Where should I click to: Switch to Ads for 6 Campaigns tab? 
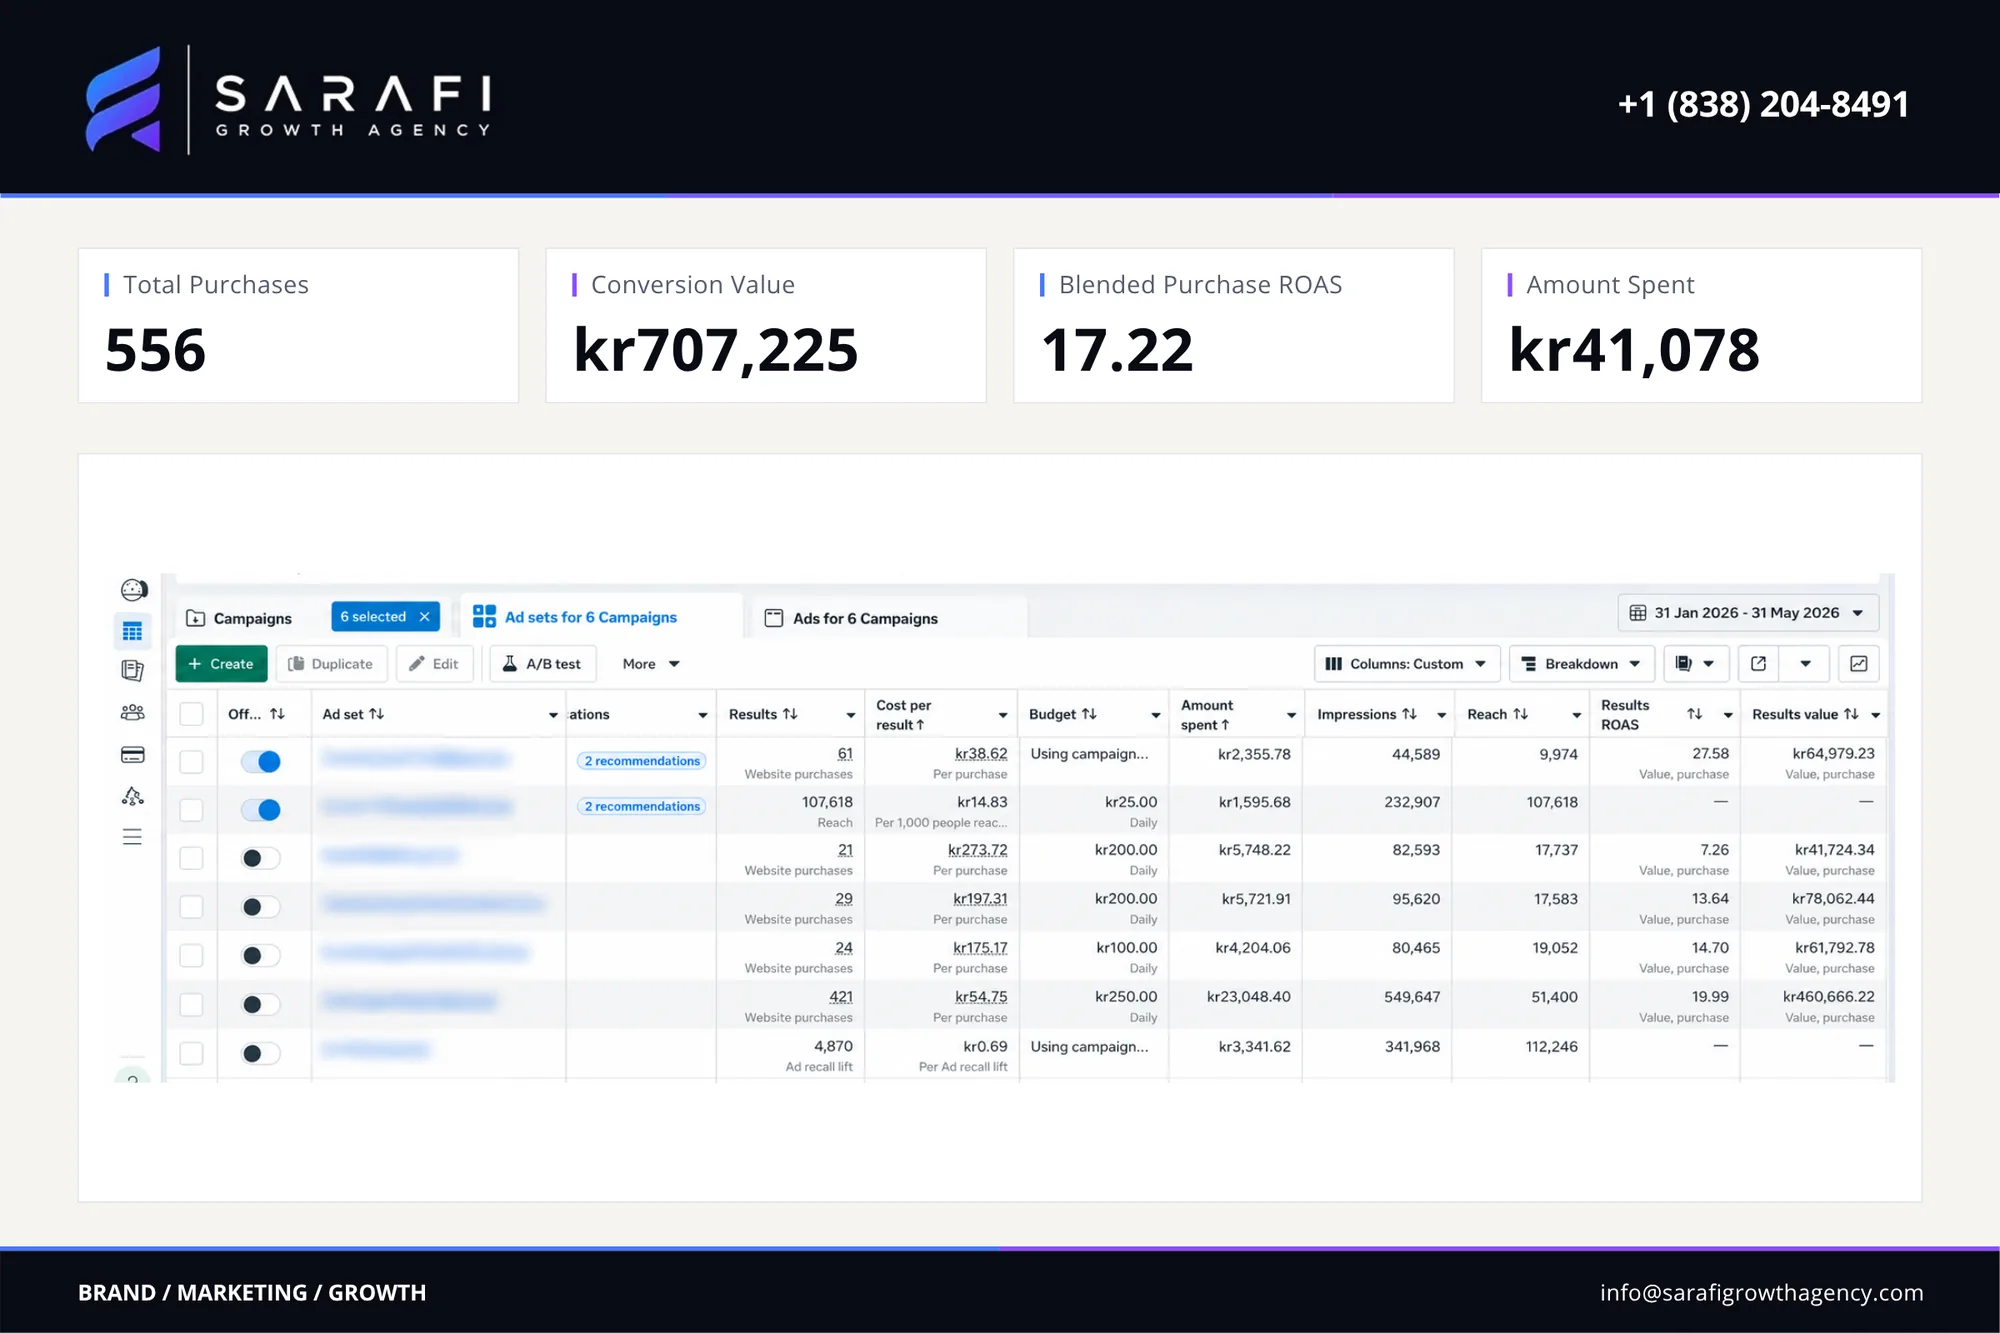pos(852,618)
